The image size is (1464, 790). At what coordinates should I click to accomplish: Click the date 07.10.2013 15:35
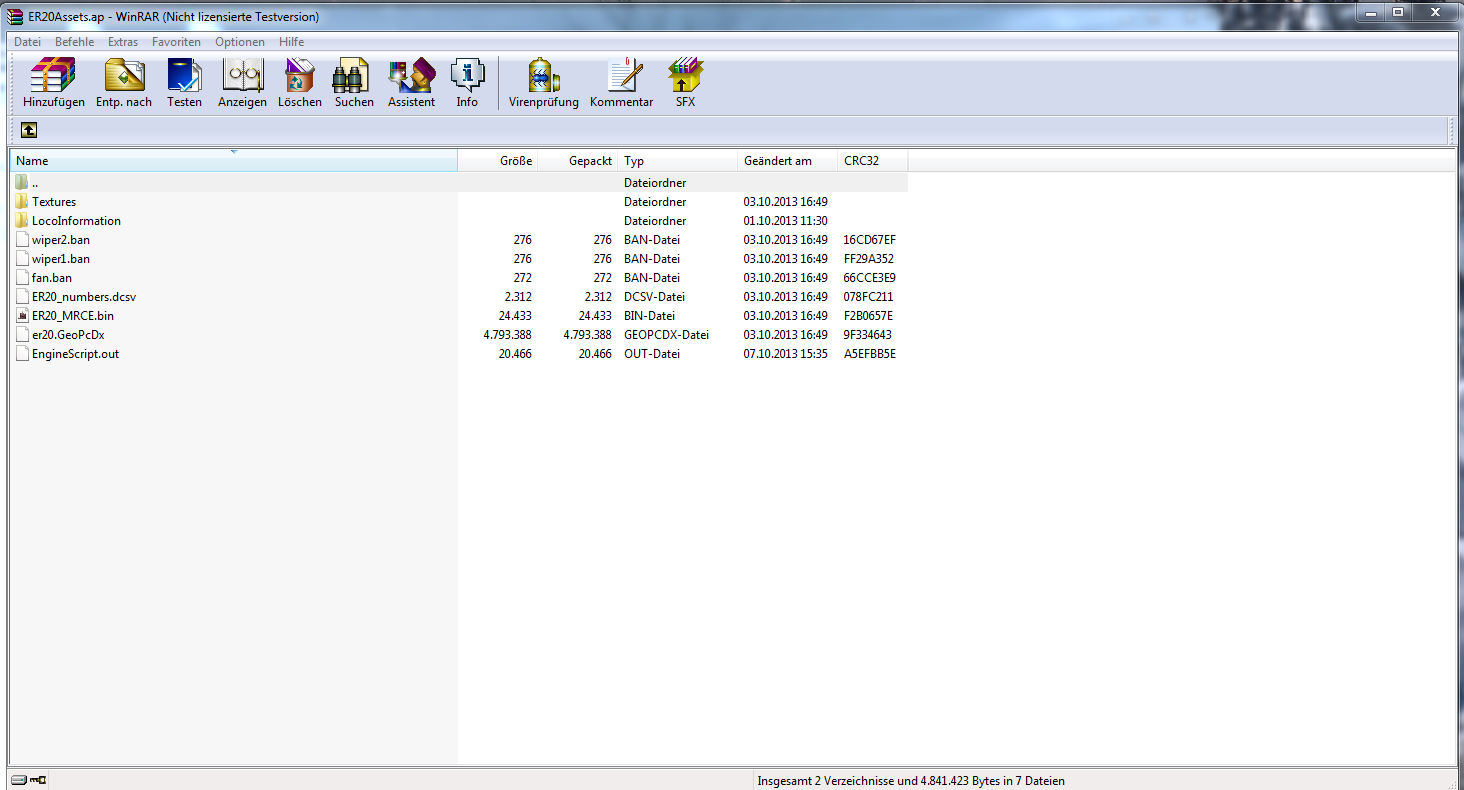click(x=786, y=354)
